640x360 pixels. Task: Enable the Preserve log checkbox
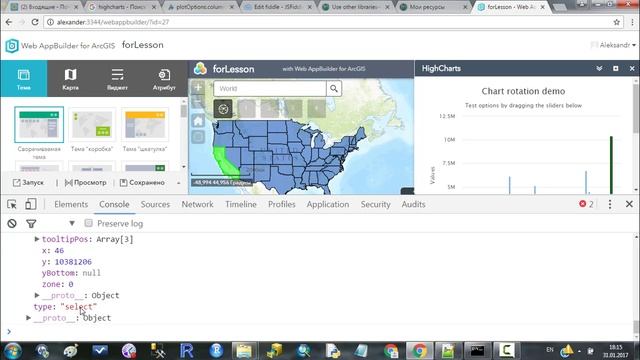[x=88, y=223]
